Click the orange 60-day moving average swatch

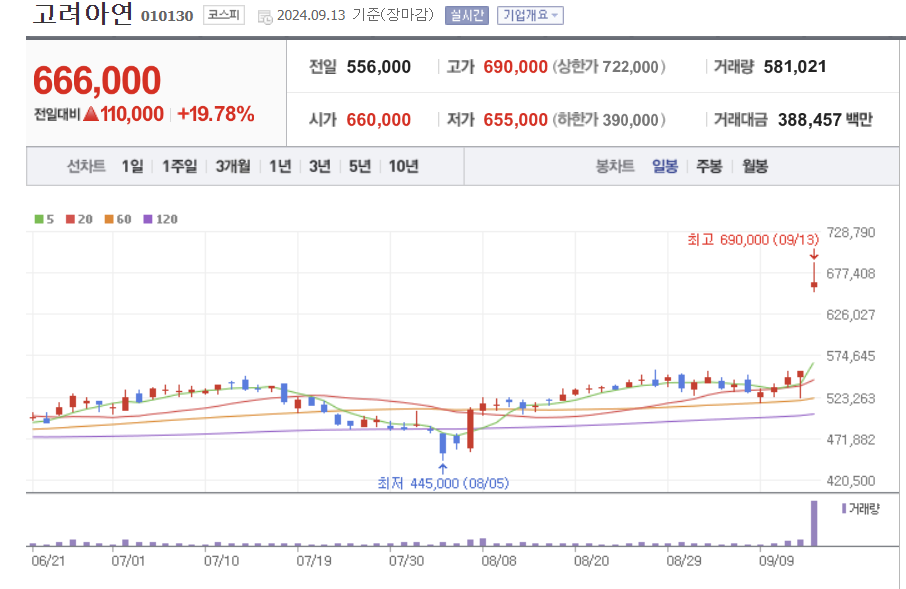109,219
